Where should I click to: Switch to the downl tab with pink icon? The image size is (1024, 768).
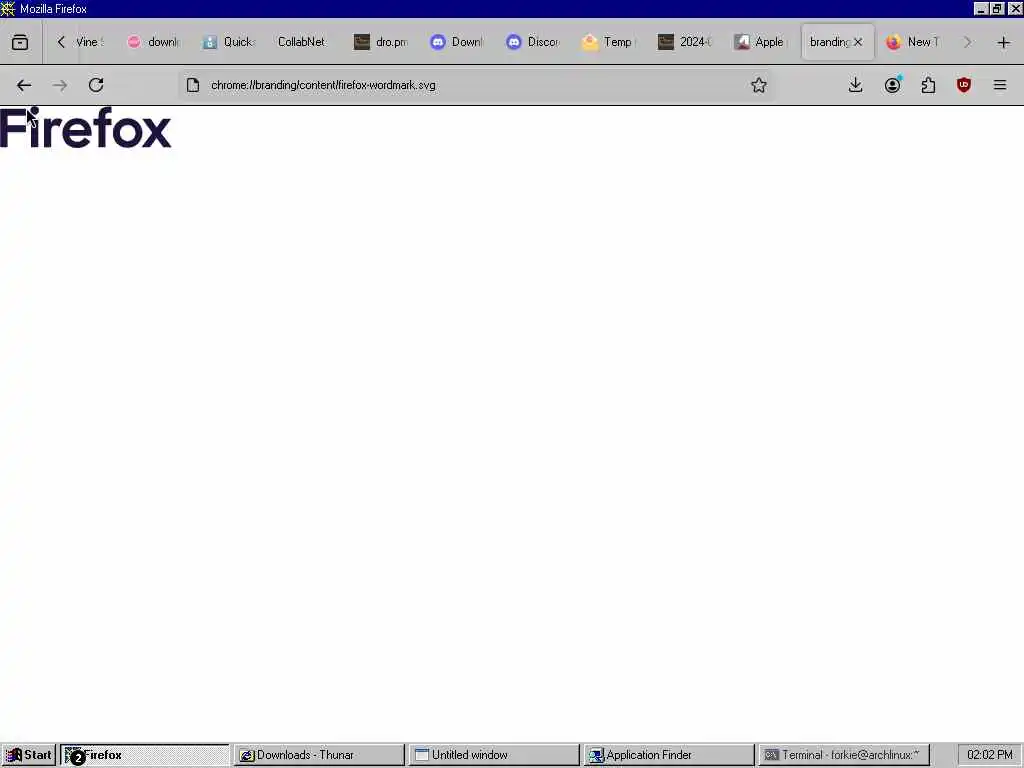[153, 42]
